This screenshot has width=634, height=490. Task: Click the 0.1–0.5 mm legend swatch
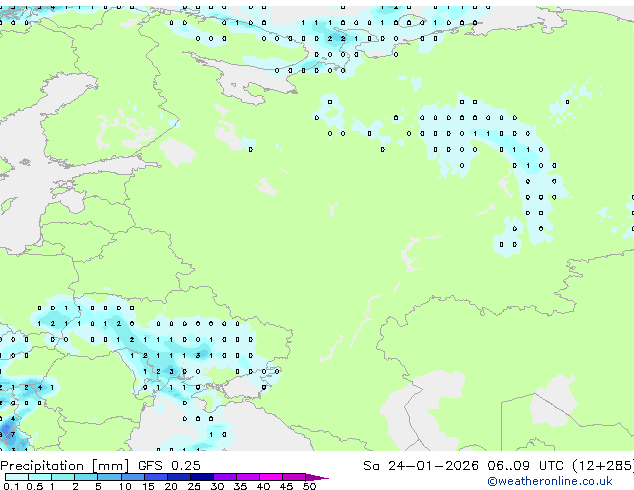coord(17,477)
